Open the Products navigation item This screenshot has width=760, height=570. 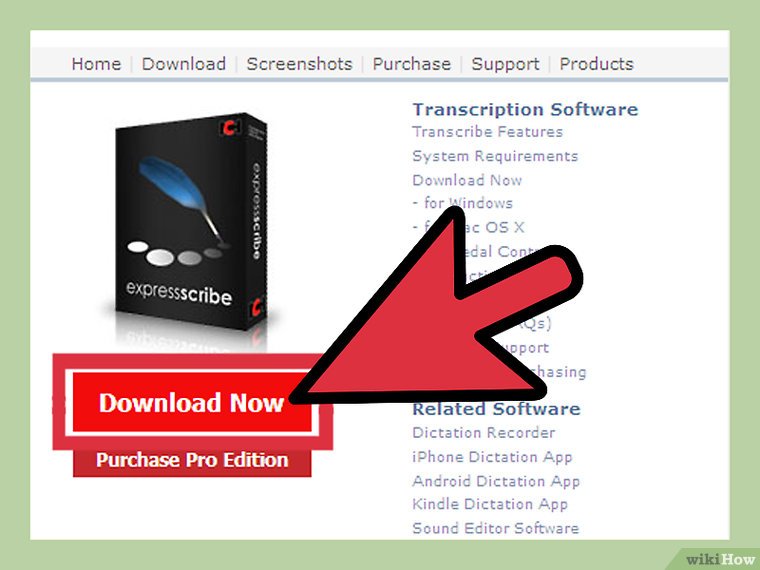[x=596, y=64]
